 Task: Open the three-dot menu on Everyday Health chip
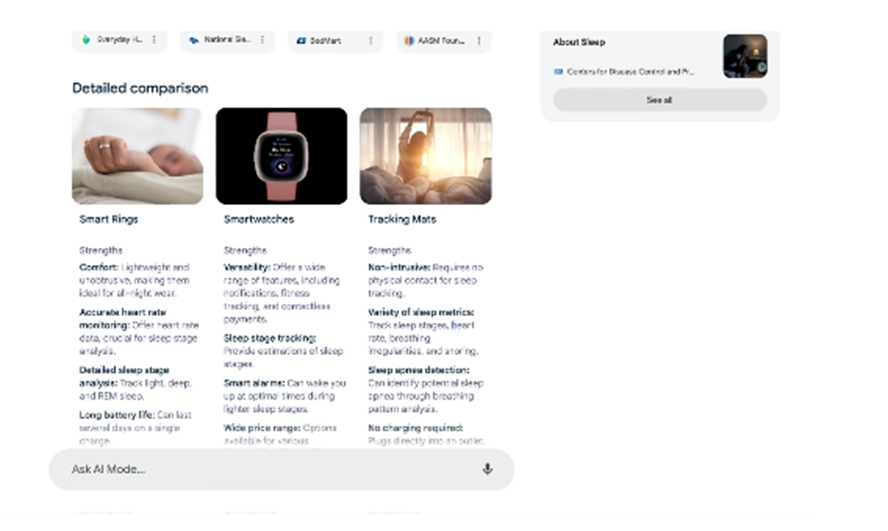pos(154,40)
